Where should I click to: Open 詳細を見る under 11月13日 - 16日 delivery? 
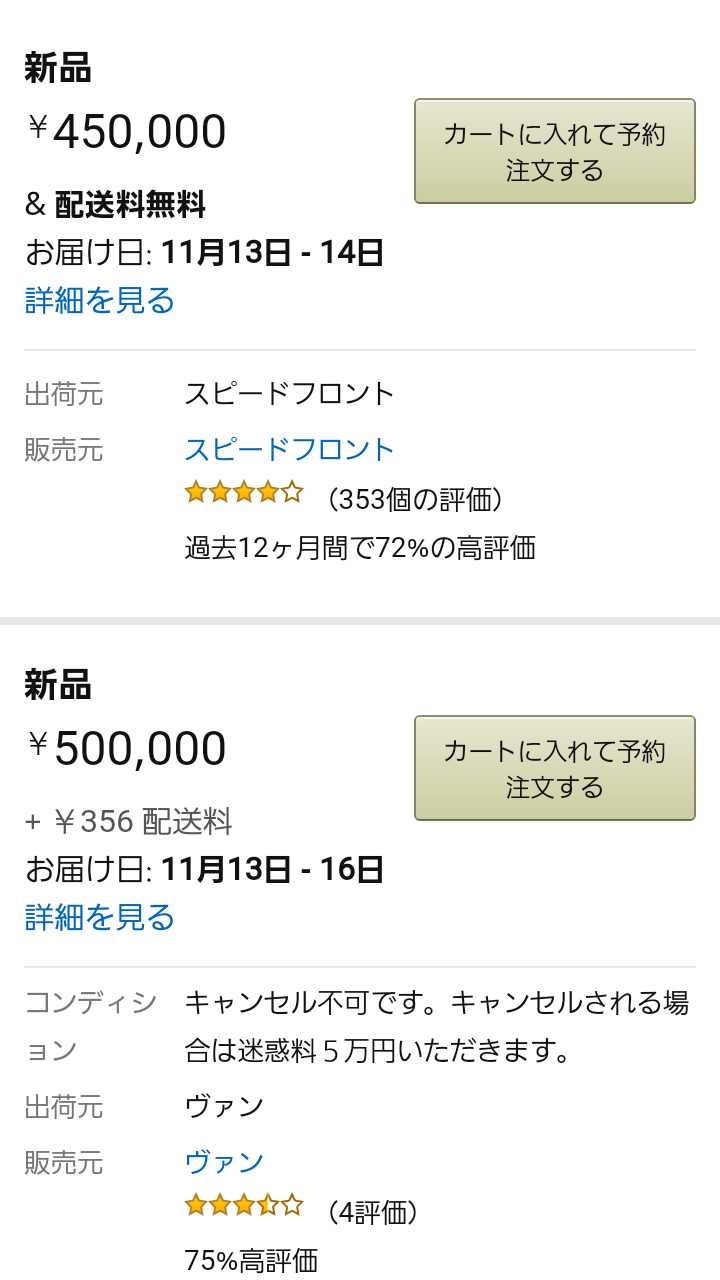click(100, 917)
